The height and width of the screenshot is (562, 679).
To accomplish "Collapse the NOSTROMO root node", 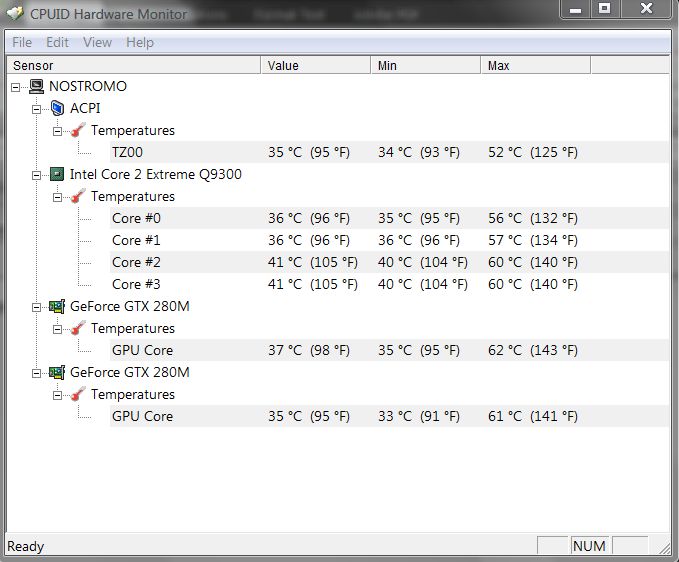I will (x=16, y=87).
